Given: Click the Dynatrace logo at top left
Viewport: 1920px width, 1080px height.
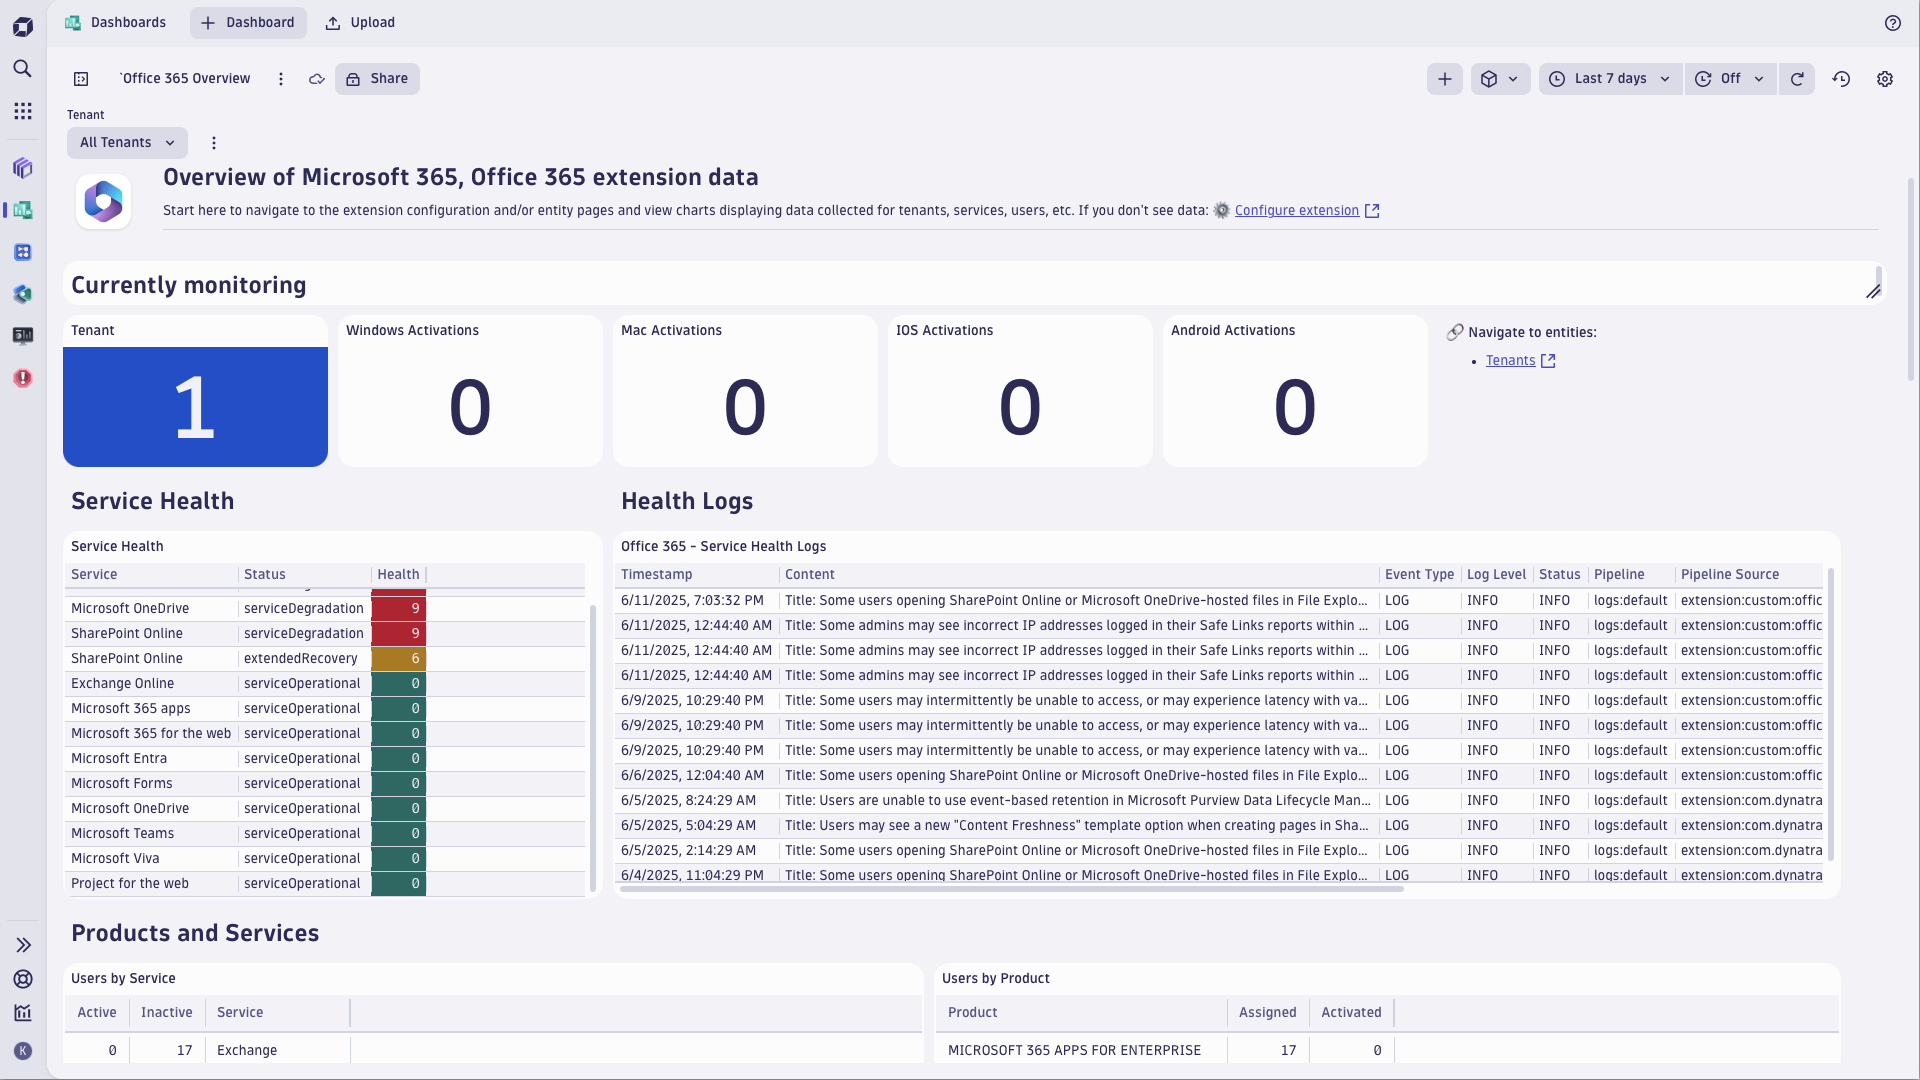Looking at the screenshot, I should point(23,26).
